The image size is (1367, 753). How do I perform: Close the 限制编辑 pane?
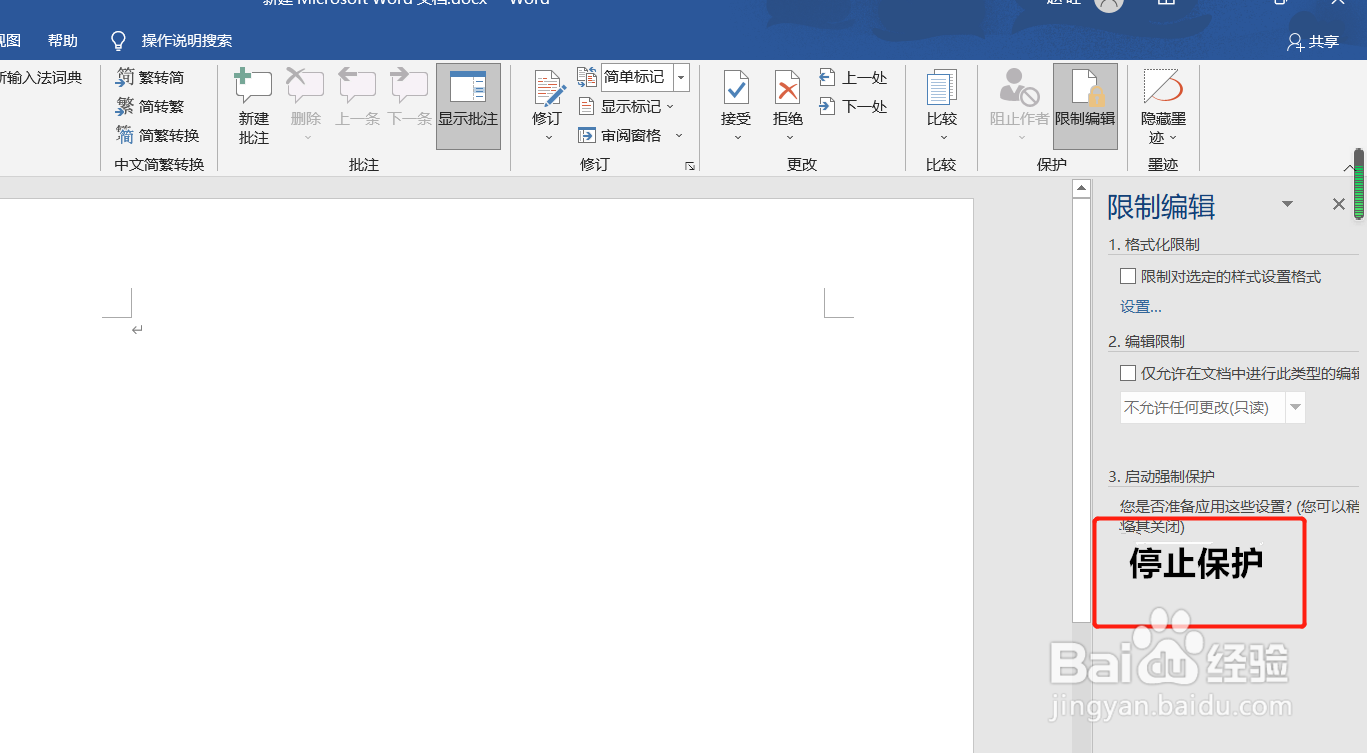pos(1339,204)
